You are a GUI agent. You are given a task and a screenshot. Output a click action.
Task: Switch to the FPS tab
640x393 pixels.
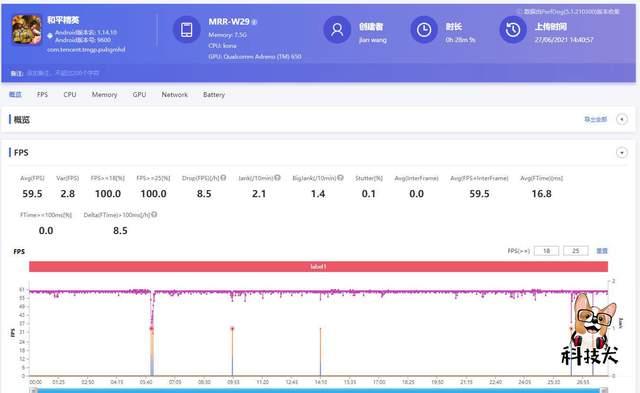point(42,95)
